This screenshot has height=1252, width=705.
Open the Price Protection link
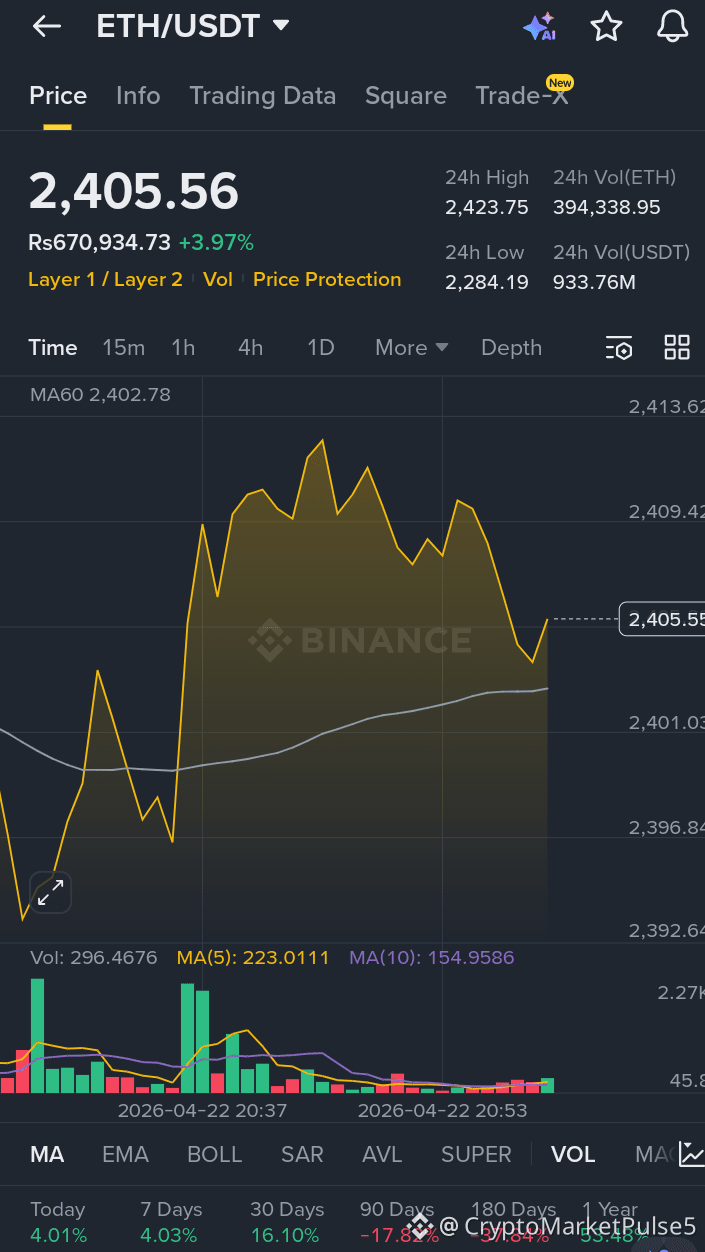pos(327,280)
